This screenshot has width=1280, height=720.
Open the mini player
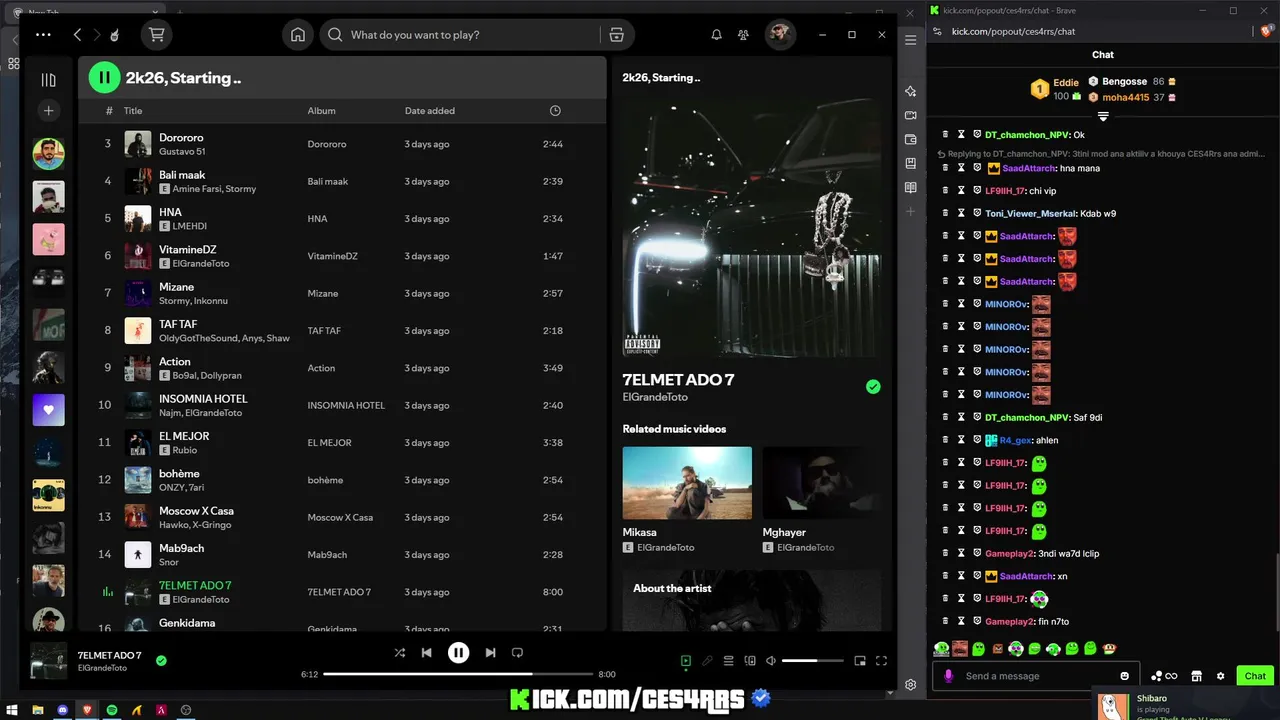(860, 661)
